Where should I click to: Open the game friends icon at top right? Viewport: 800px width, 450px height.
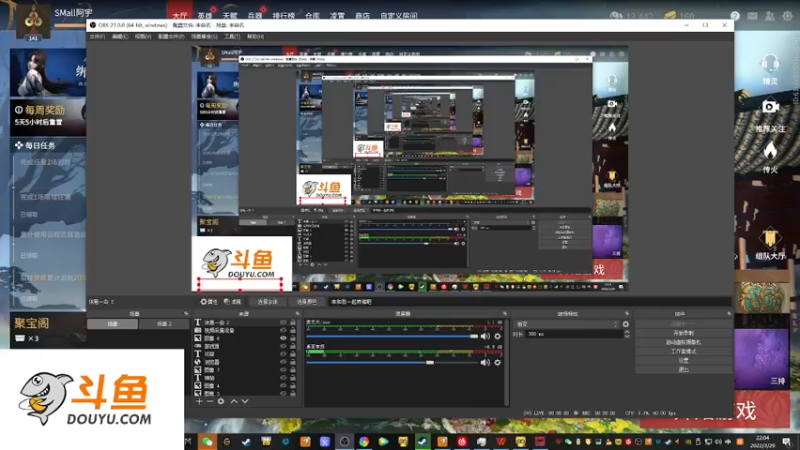pyautogui.click(x=769, y=16)
